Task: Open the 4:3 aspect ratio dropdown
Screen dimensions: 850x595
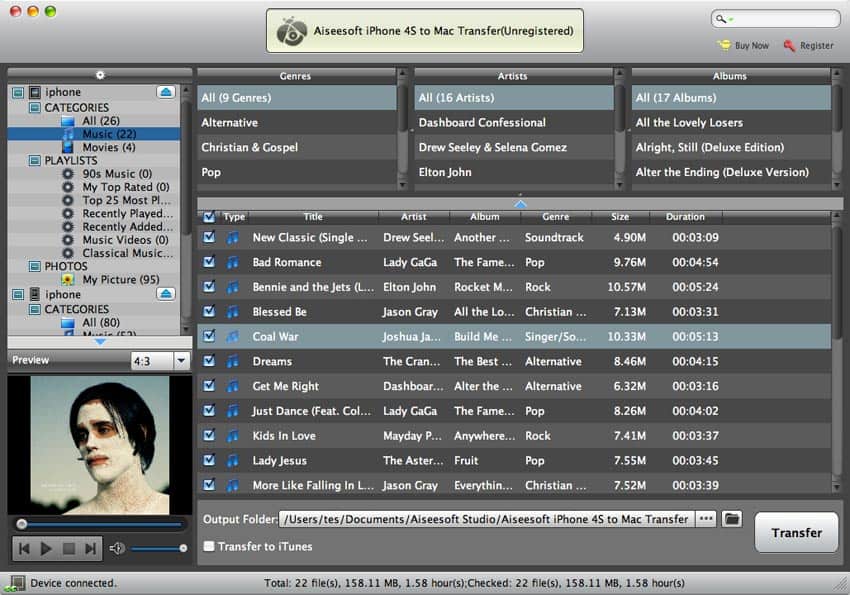Action: pyautogui.click(x=181, y=360)
